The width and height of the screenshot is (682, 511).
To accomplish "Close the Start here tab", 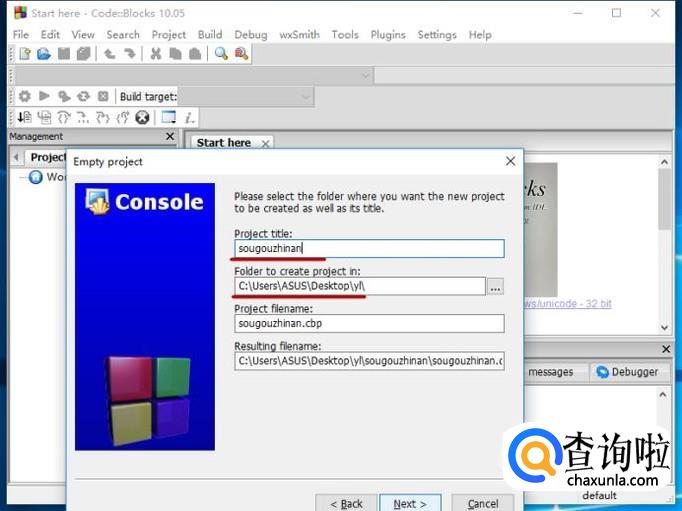I will 265,144.
